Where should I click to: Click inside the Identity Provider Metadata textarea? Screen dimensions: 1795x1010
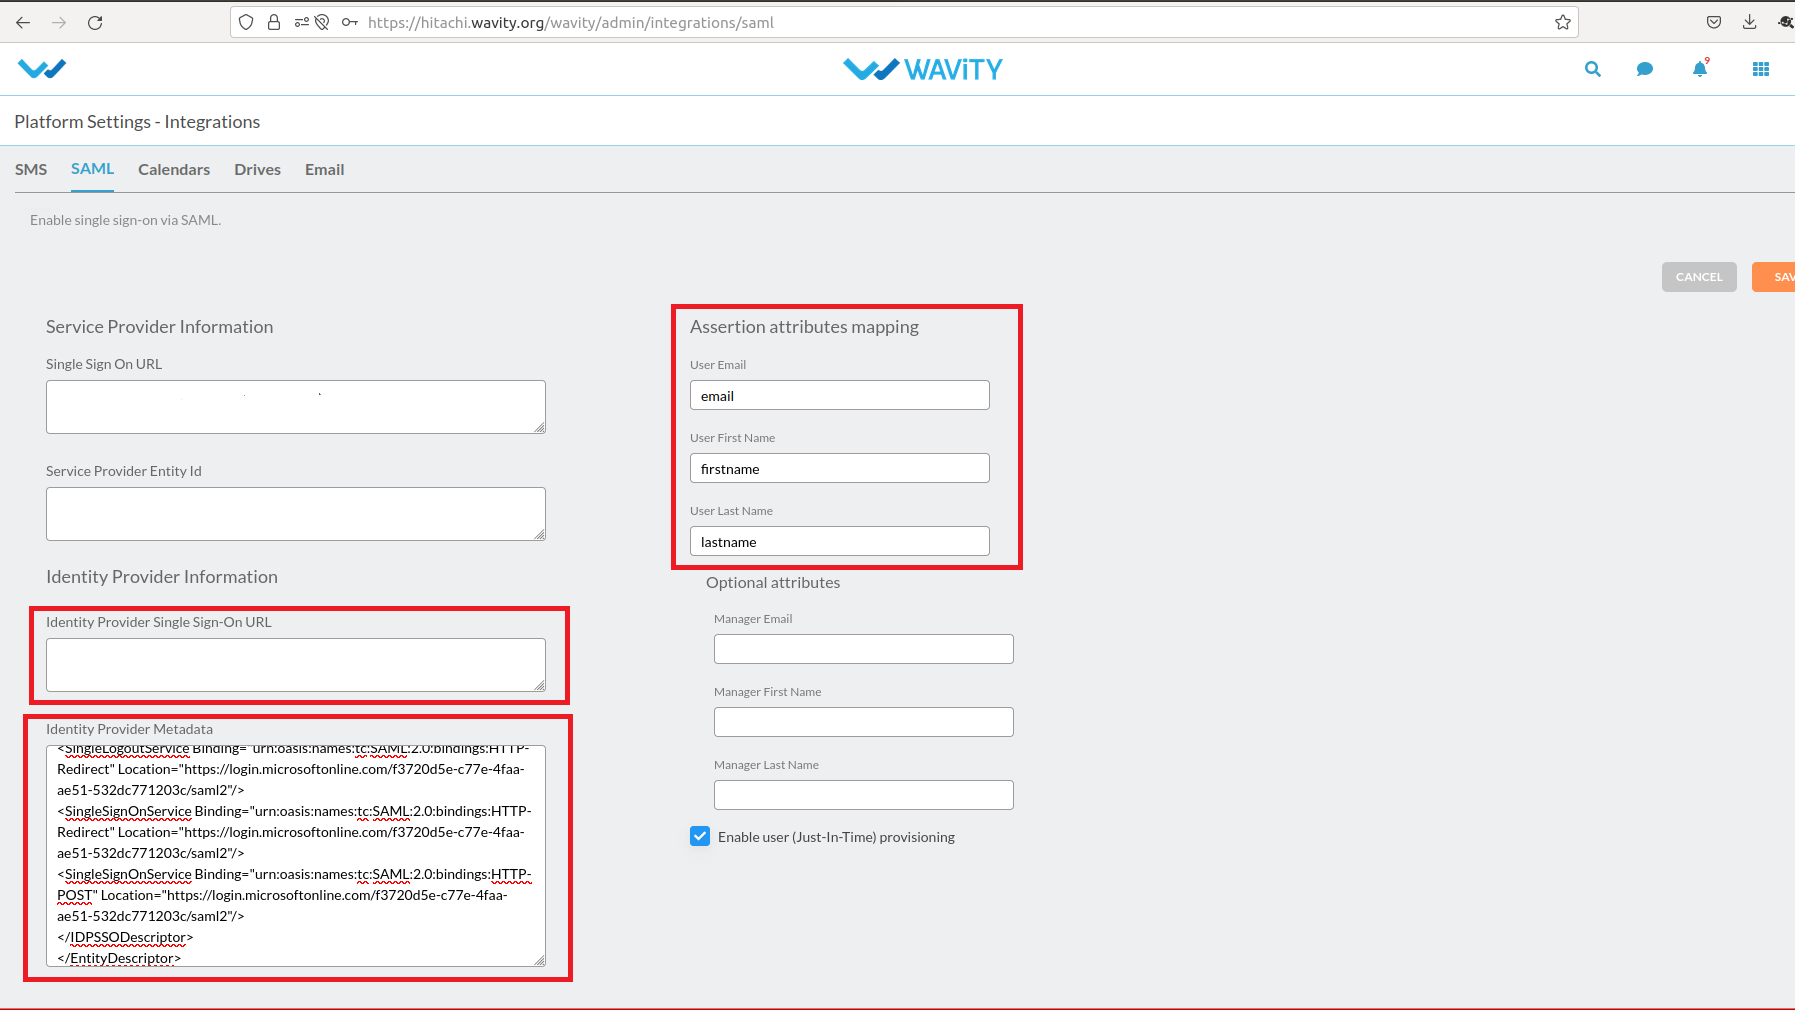click(296, 856)
